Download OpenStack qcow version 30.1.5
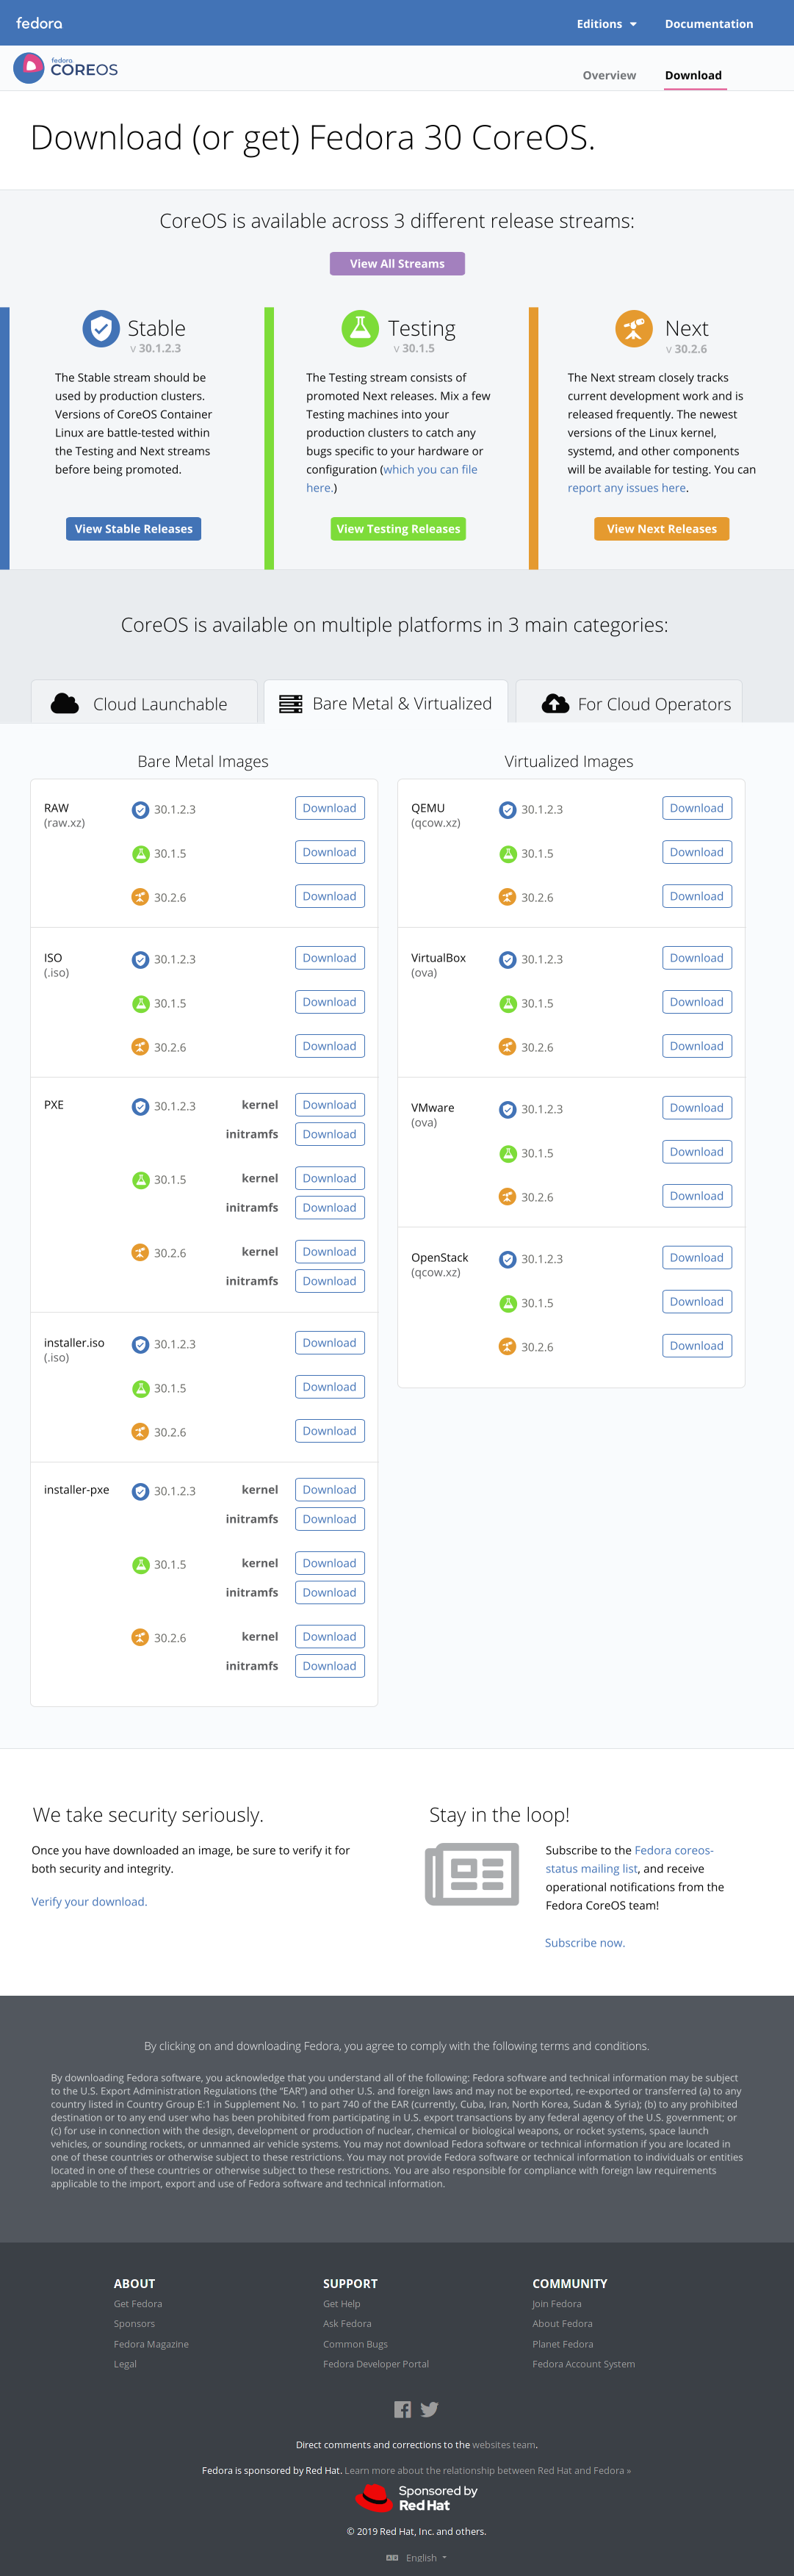The height and width of the screenshot is (2576, 794). 696,1302
